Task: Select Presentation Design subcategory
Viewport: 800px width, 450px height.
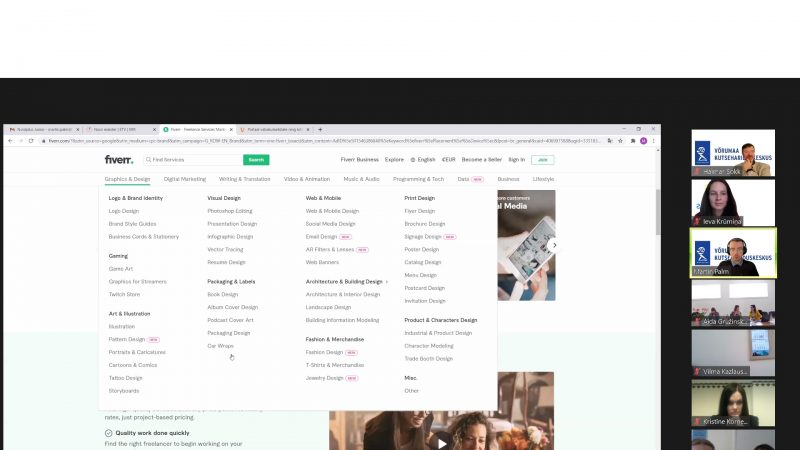Action: (x=232, y=223)
